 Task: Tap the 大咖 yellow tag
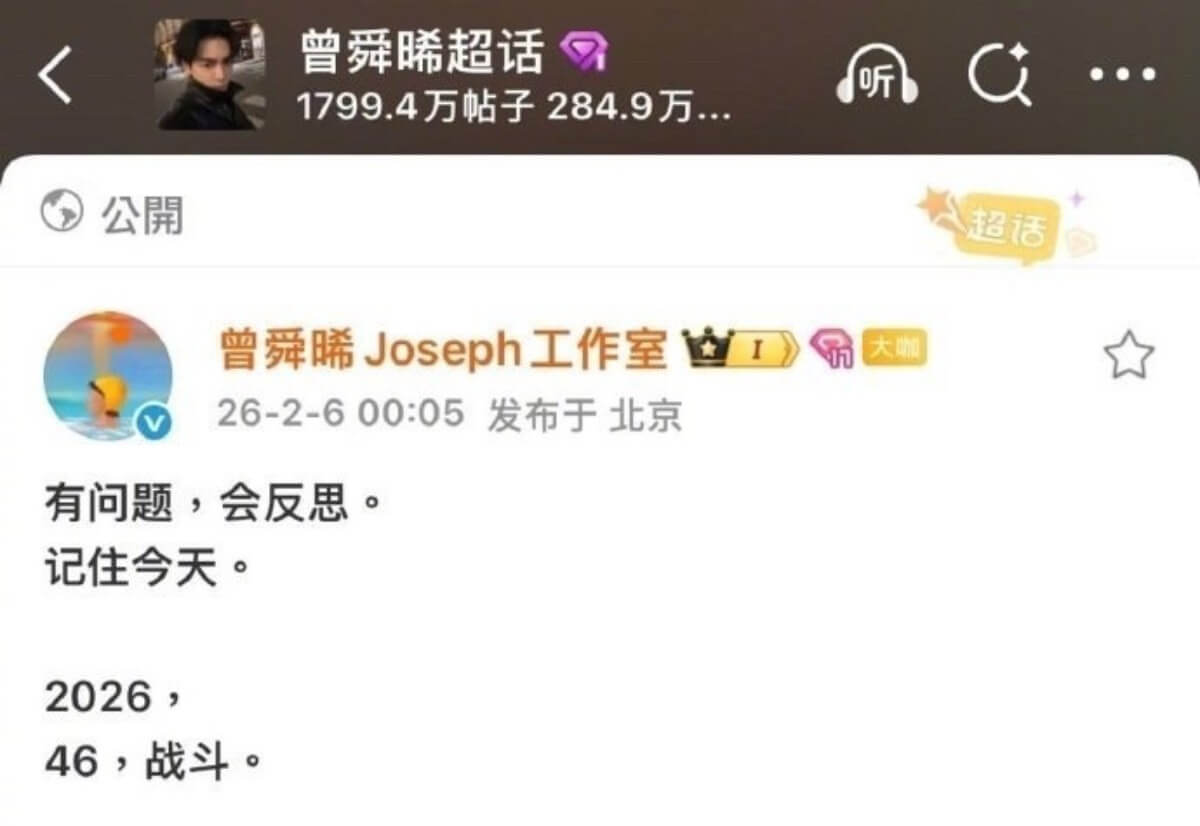[895, 348]
